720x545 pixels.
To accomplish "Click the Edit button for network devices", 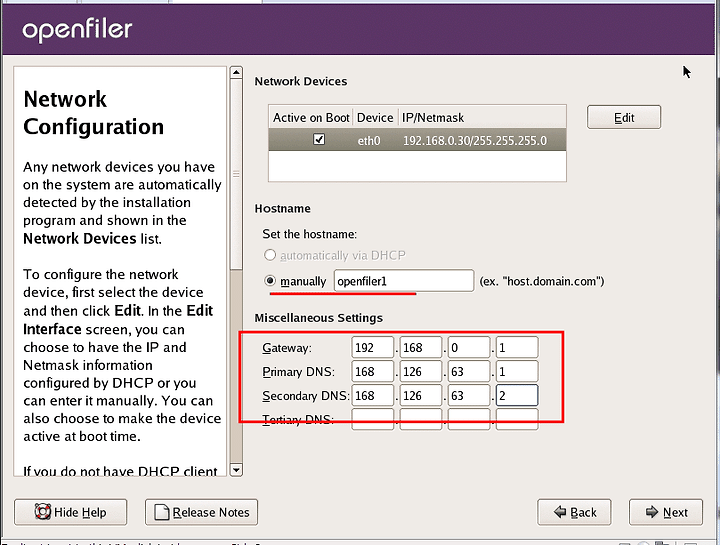I will 624,117.
